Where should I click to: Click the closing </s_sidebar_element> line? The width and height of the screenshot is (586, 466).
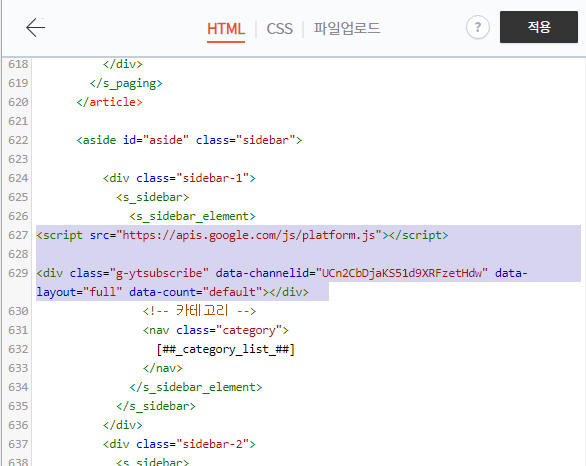pyautogui.click(x=196, y=387)
